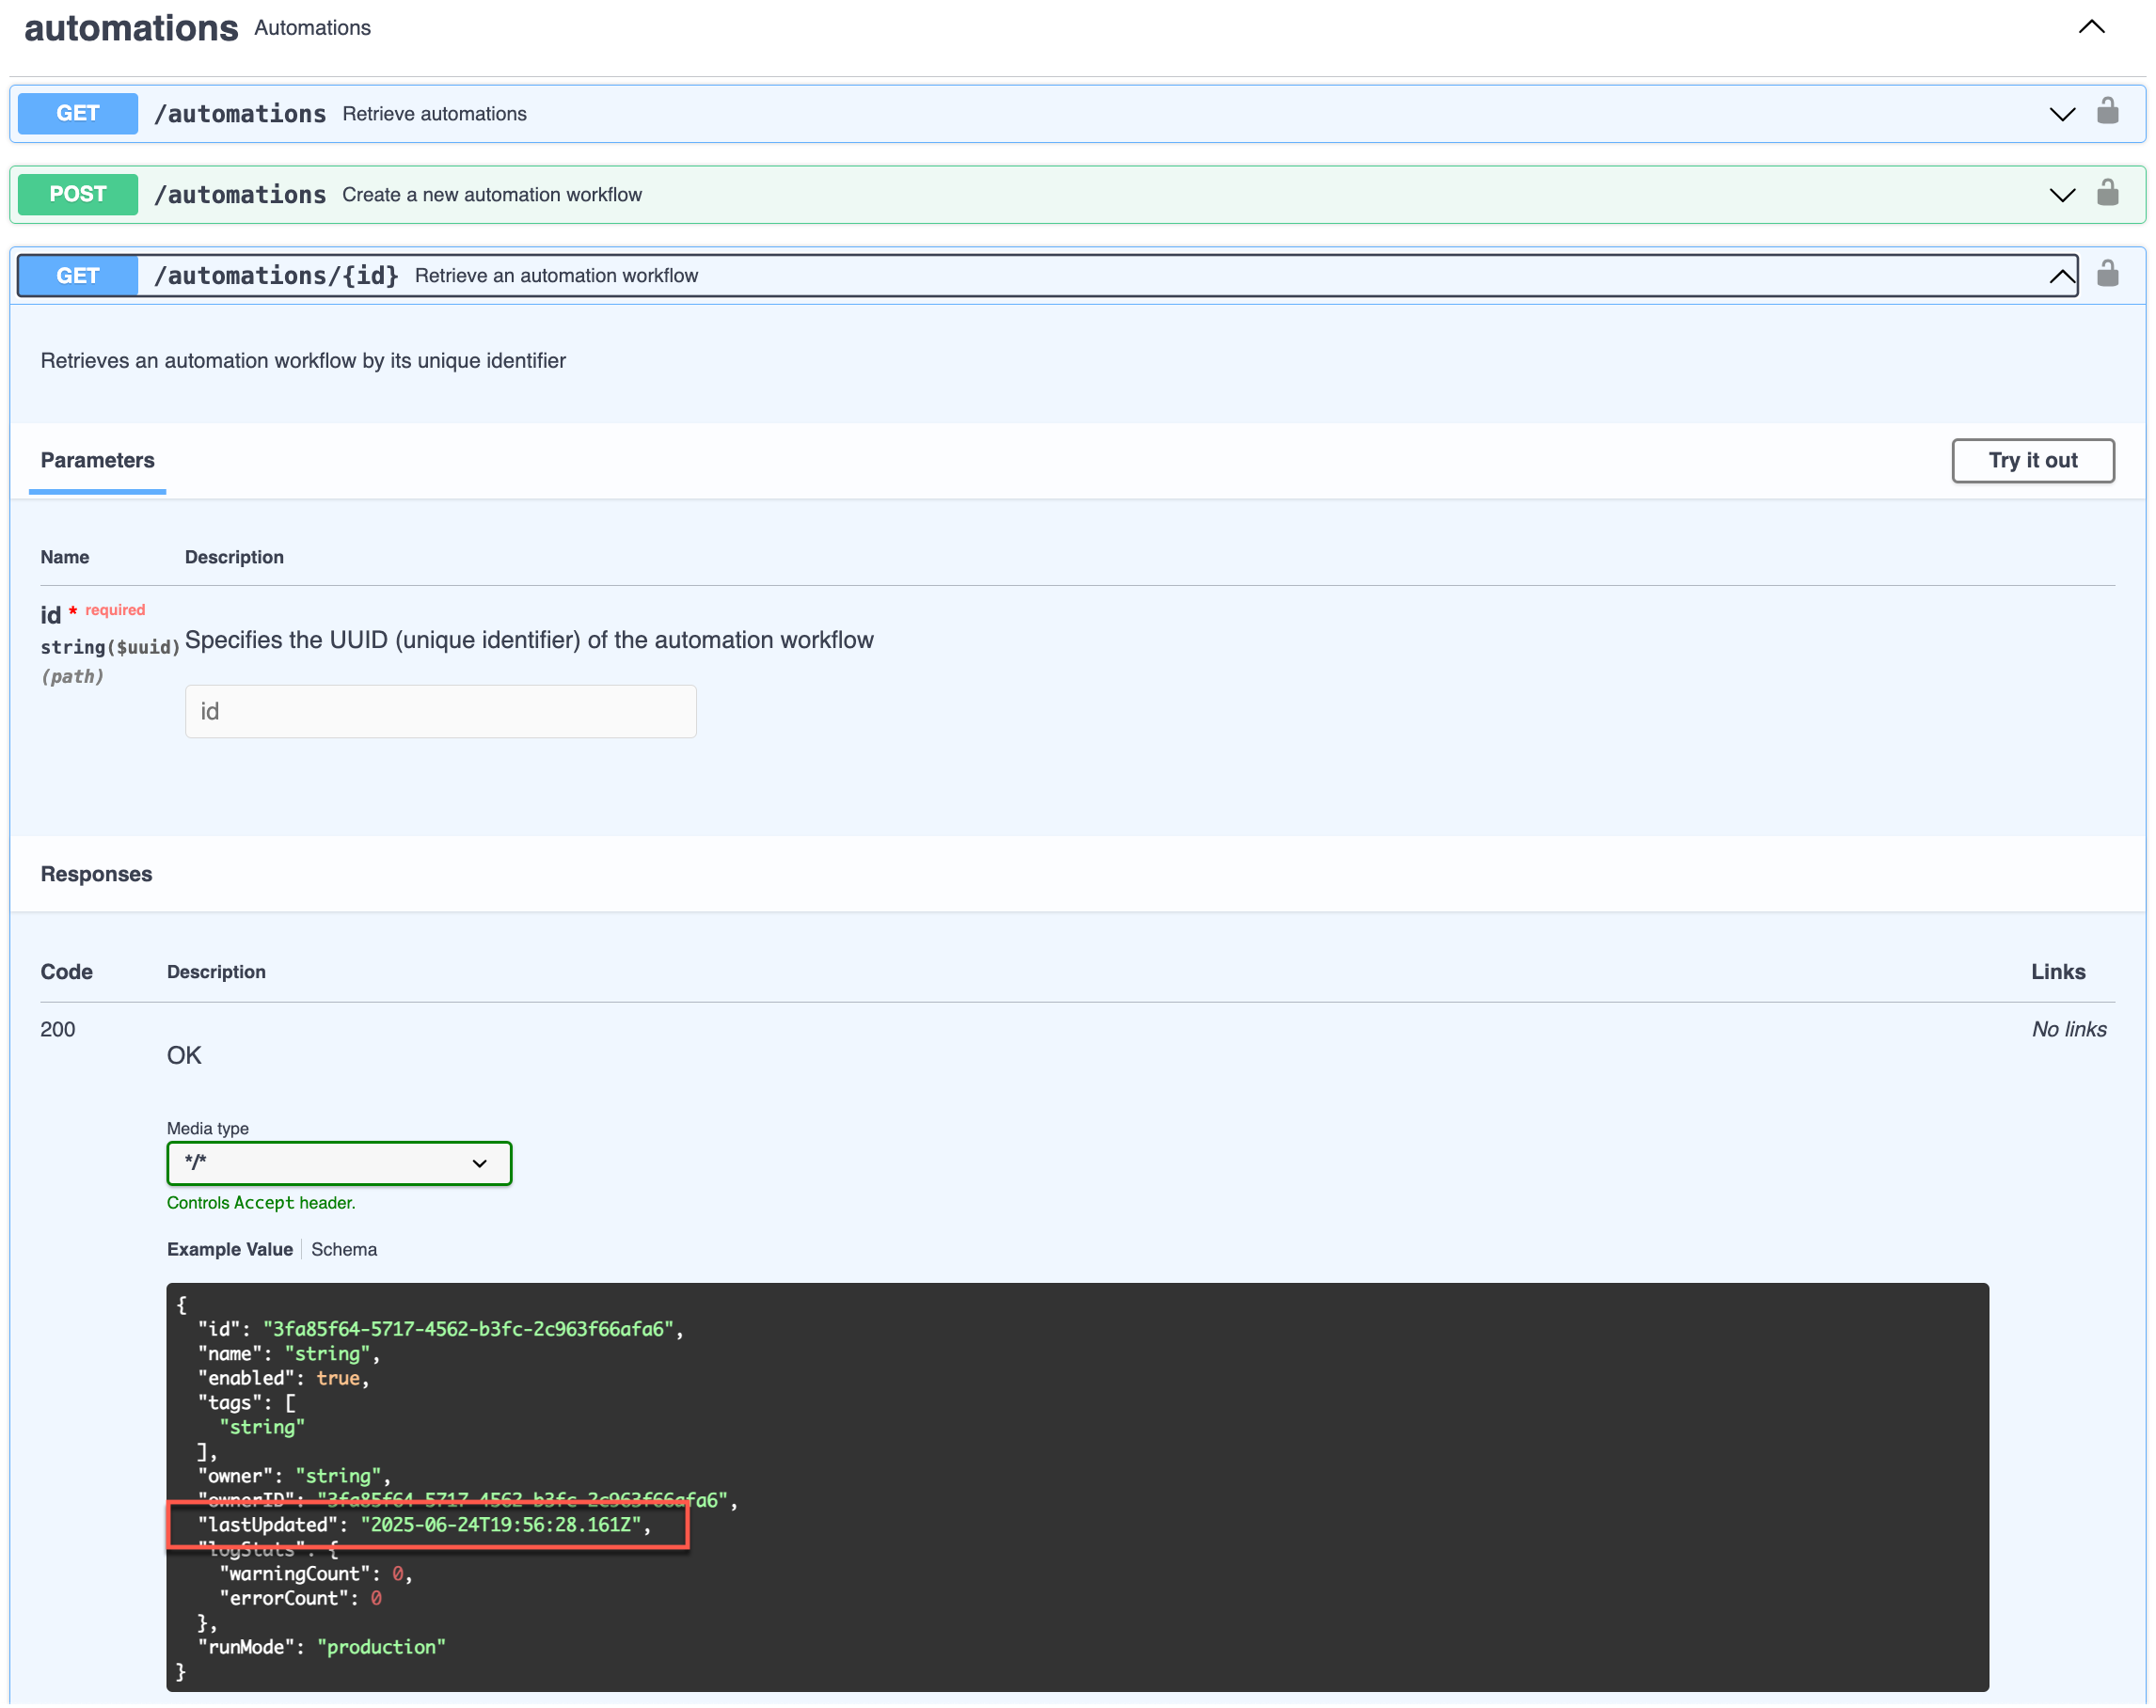Image resolution: width=2156 pixels, height=1708 pixels.
Task: Click the "owner": "string" line
Action: (x=295, y=1475)
